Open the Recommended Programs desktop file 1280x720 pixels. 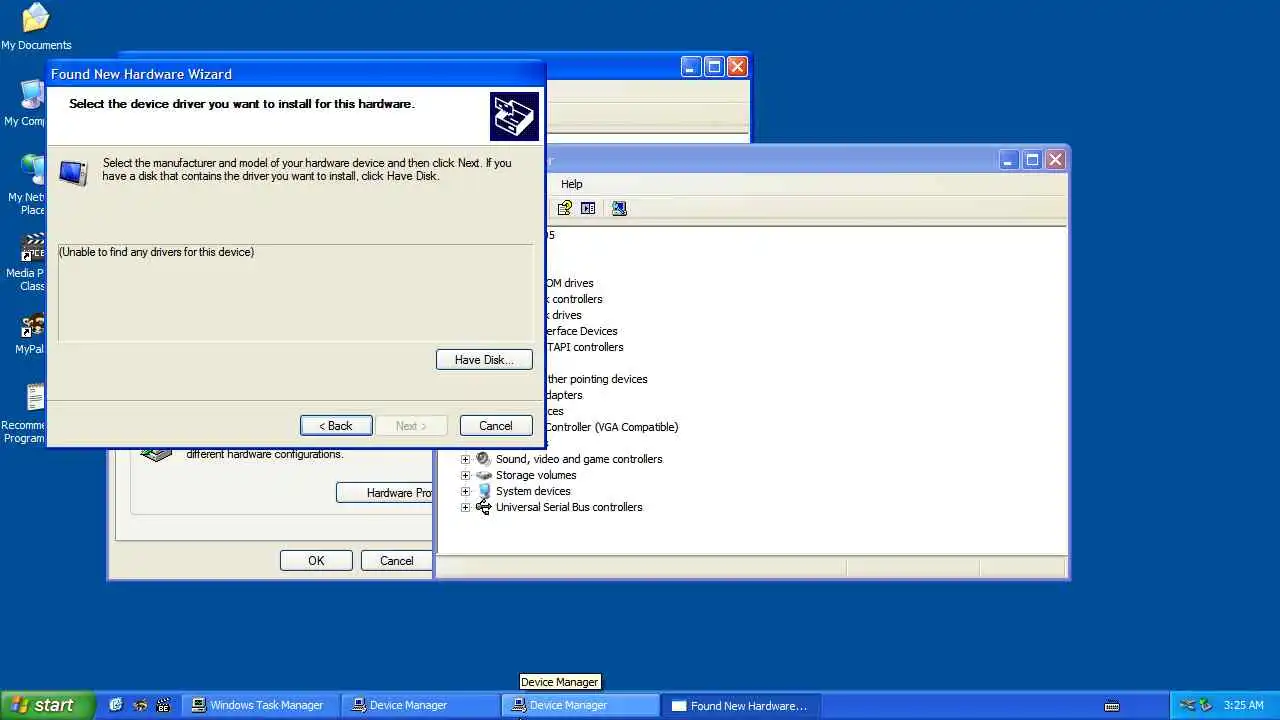pyautogui.click(x=24, y=414)
